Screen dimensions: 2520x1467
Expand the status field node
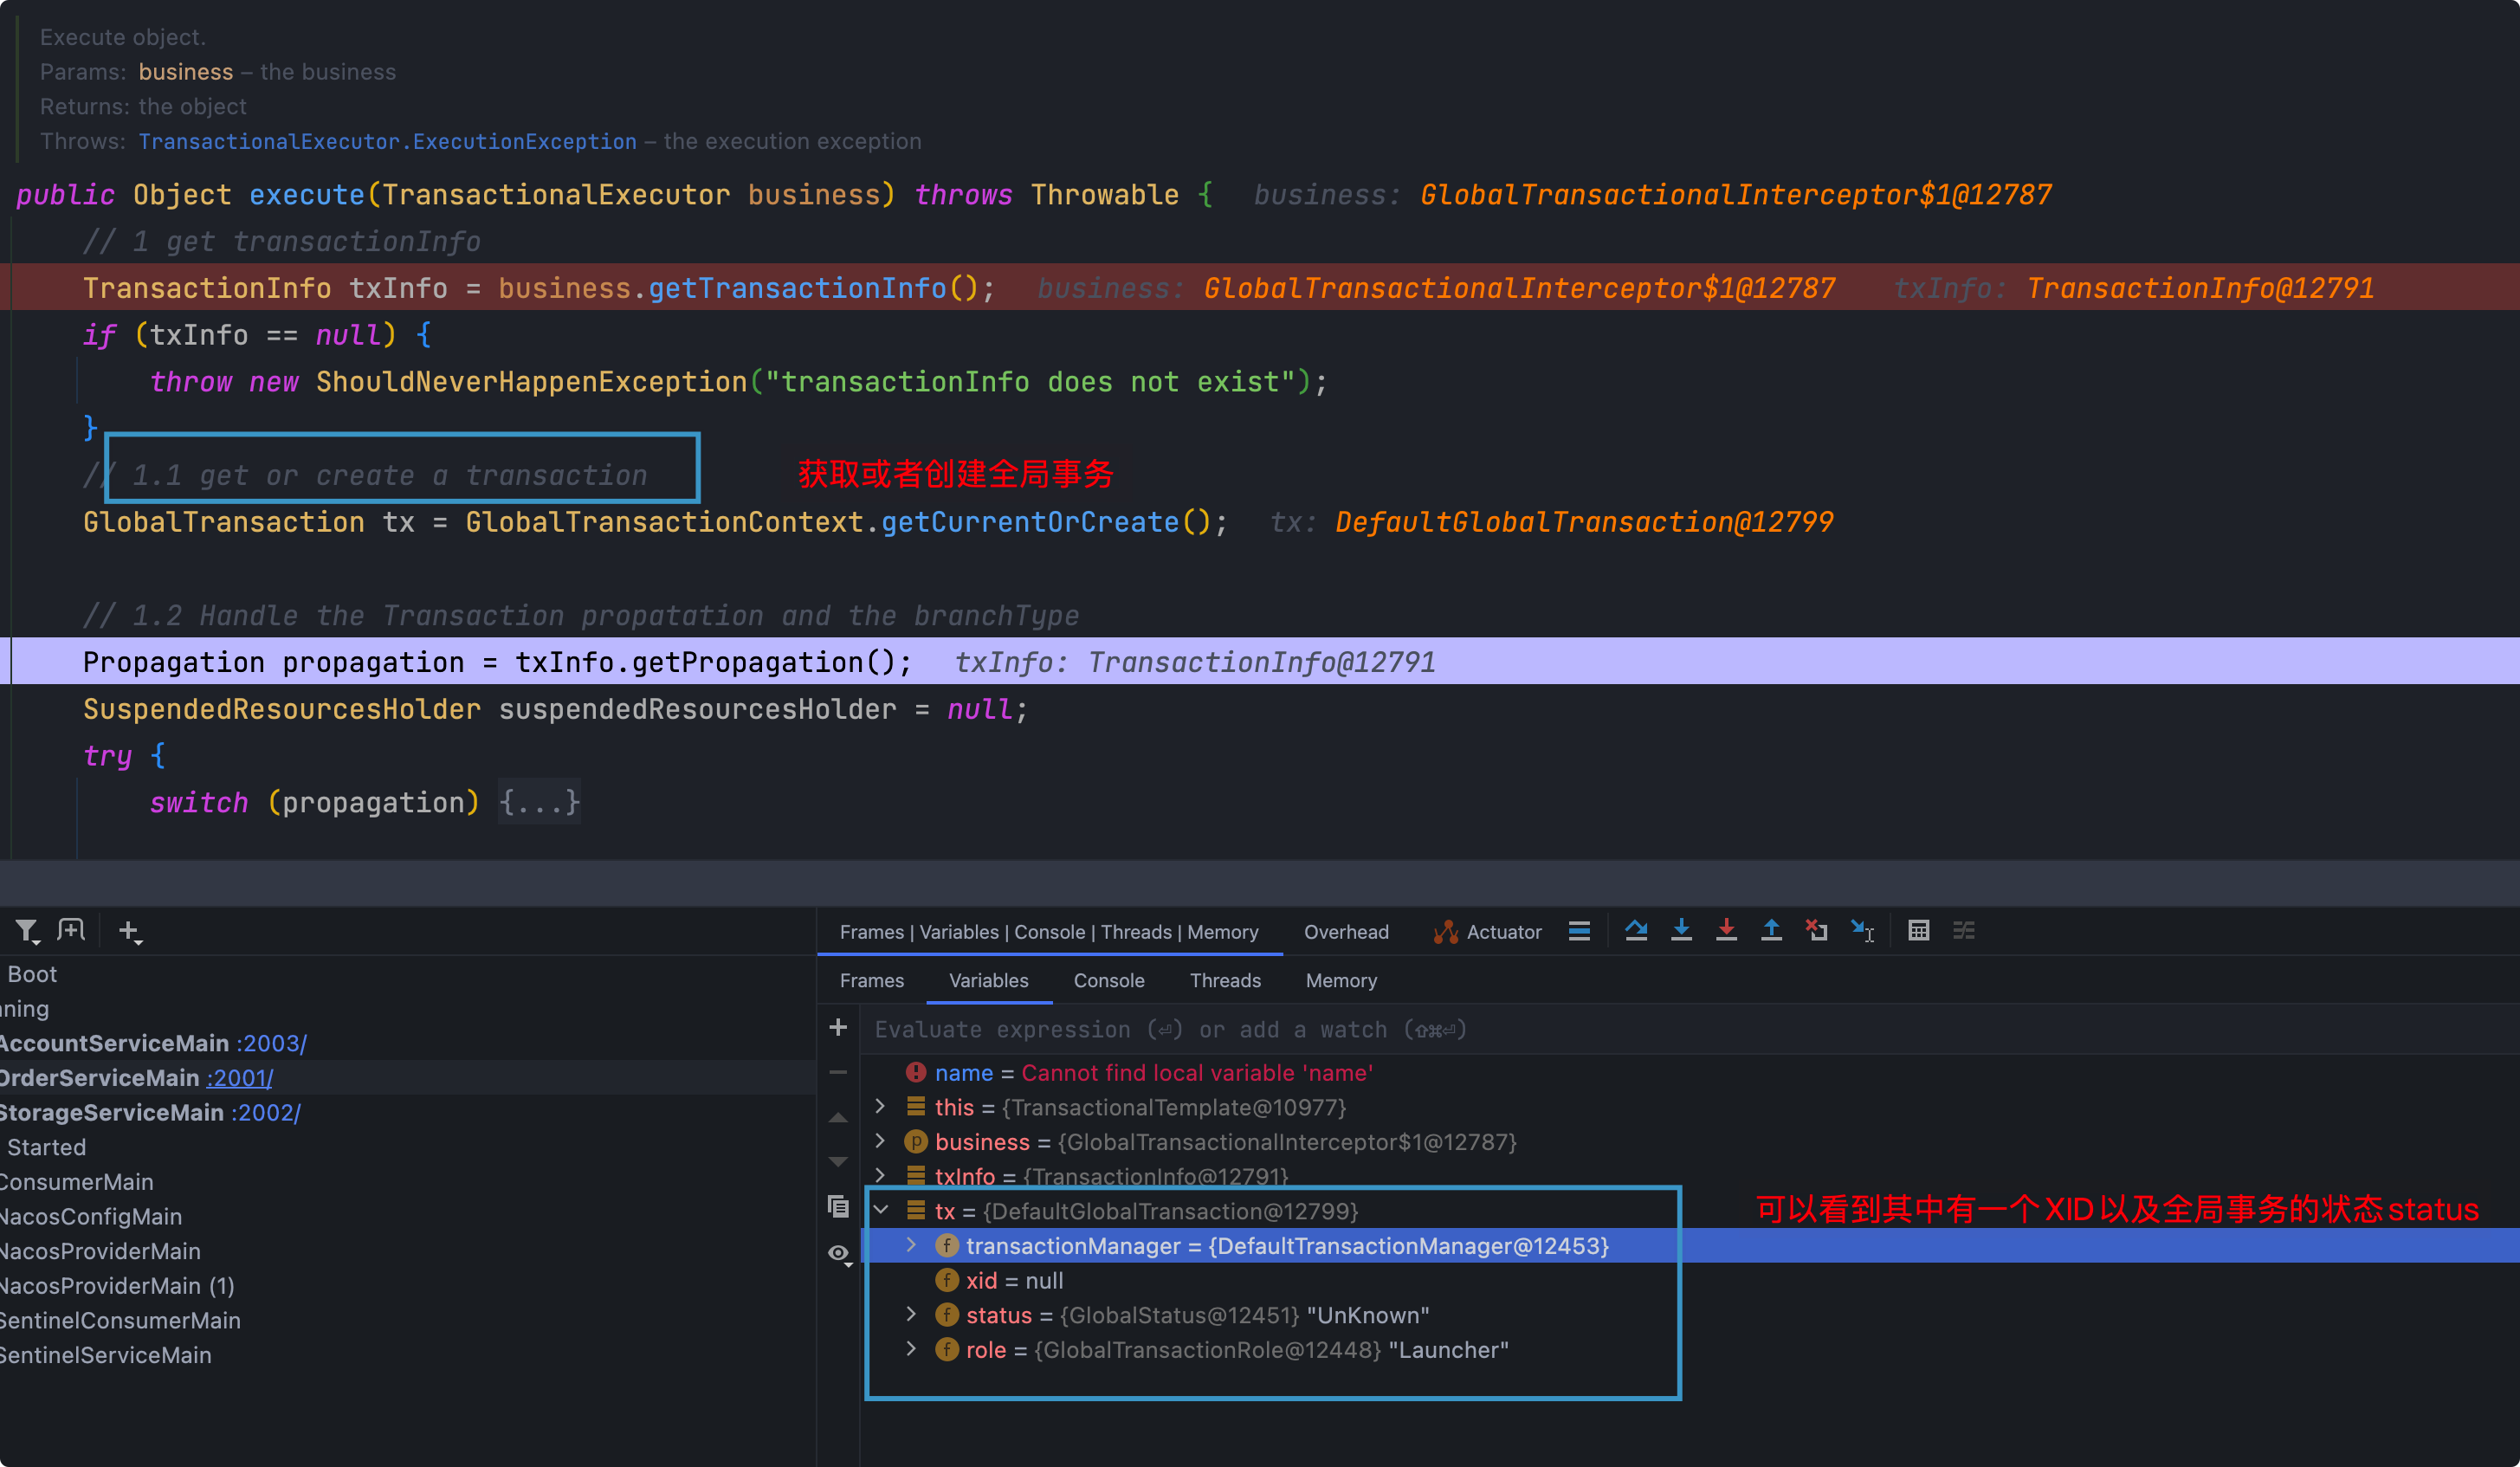[x=911, y=1314]
